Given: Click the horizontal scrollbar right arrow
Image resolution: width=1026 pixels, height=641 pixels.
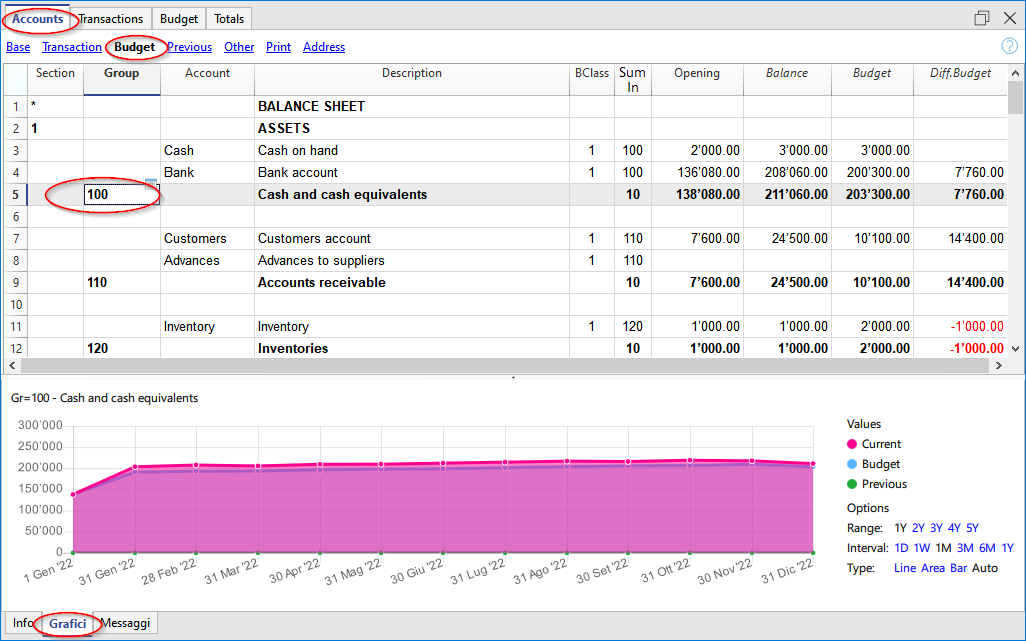Looking at the screenshot, I should pyautogui.click(x=999, y=365).
